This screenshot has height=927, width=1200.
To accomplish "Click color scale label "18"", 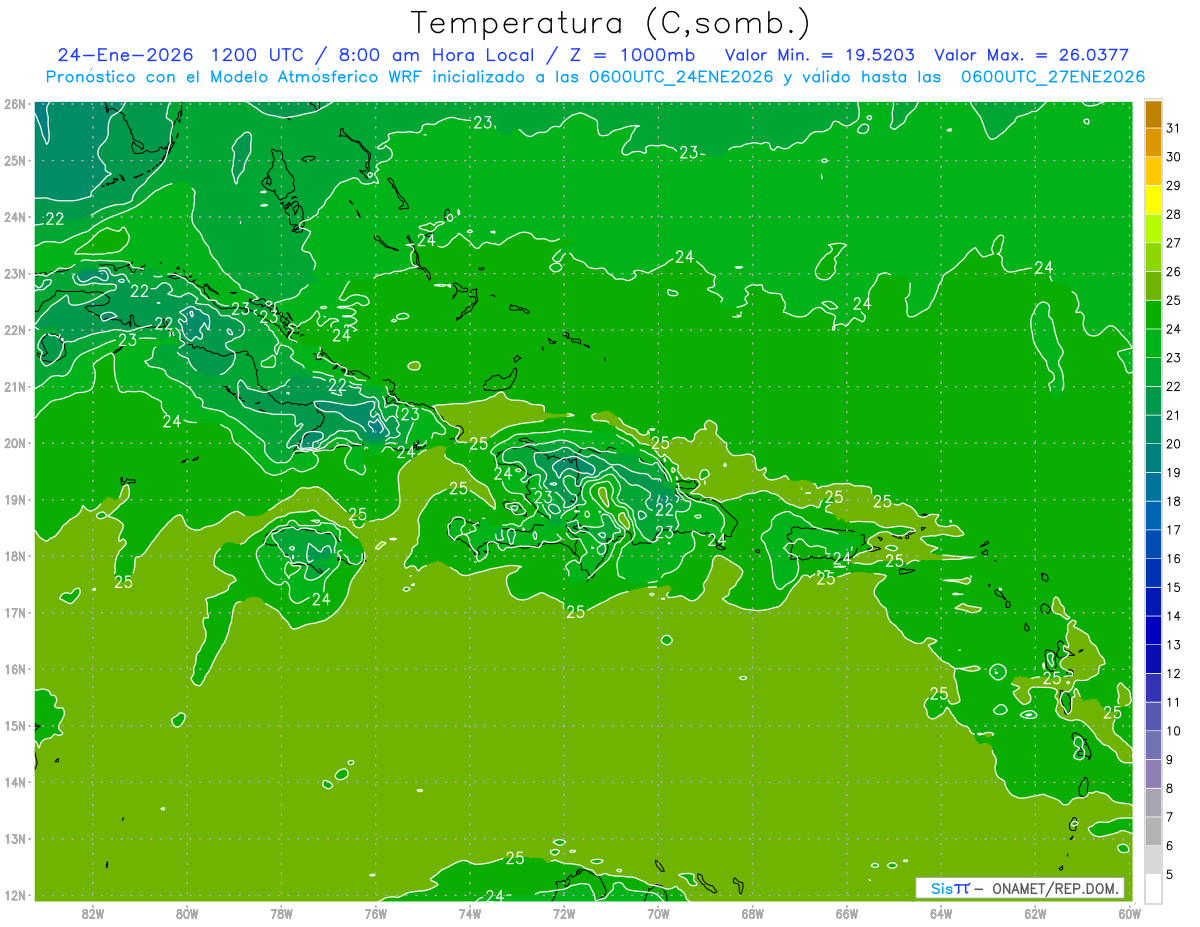I will (x=1173, y=501).
